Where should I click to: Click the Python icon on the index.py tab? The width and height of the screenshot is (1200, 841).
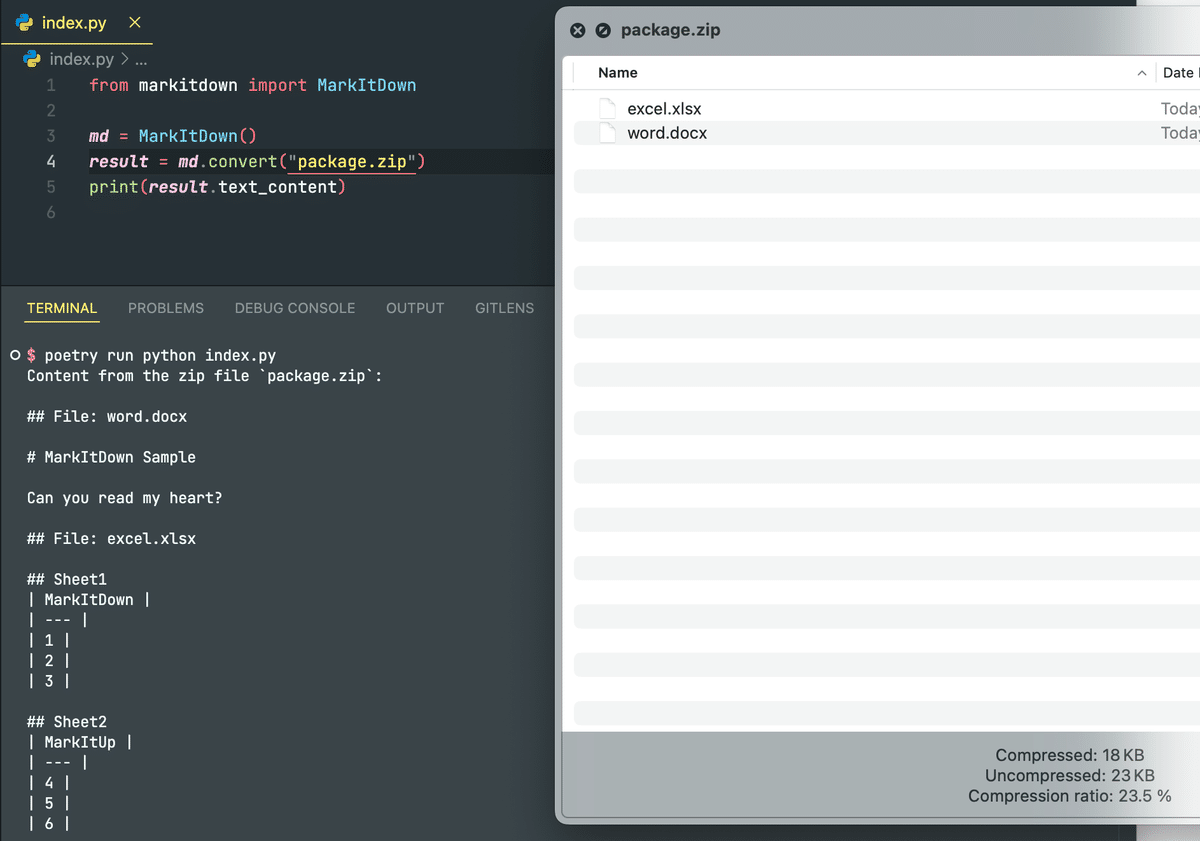tap(25, 23)
